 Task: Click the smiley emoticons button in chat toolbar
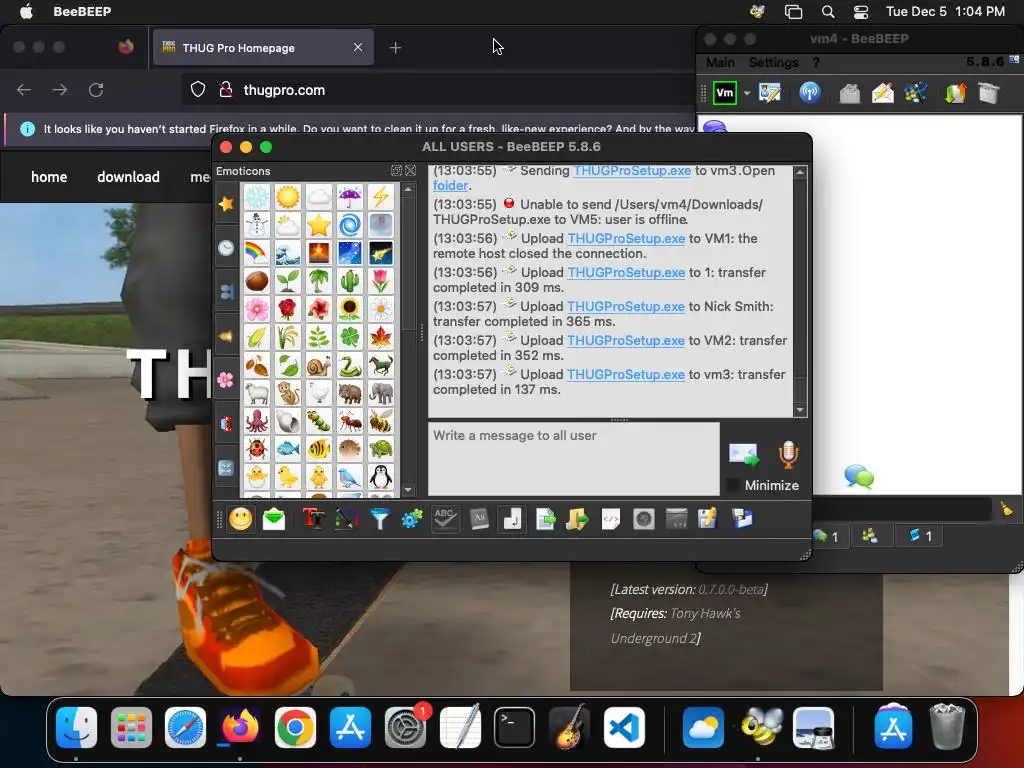tap(240, 519)
